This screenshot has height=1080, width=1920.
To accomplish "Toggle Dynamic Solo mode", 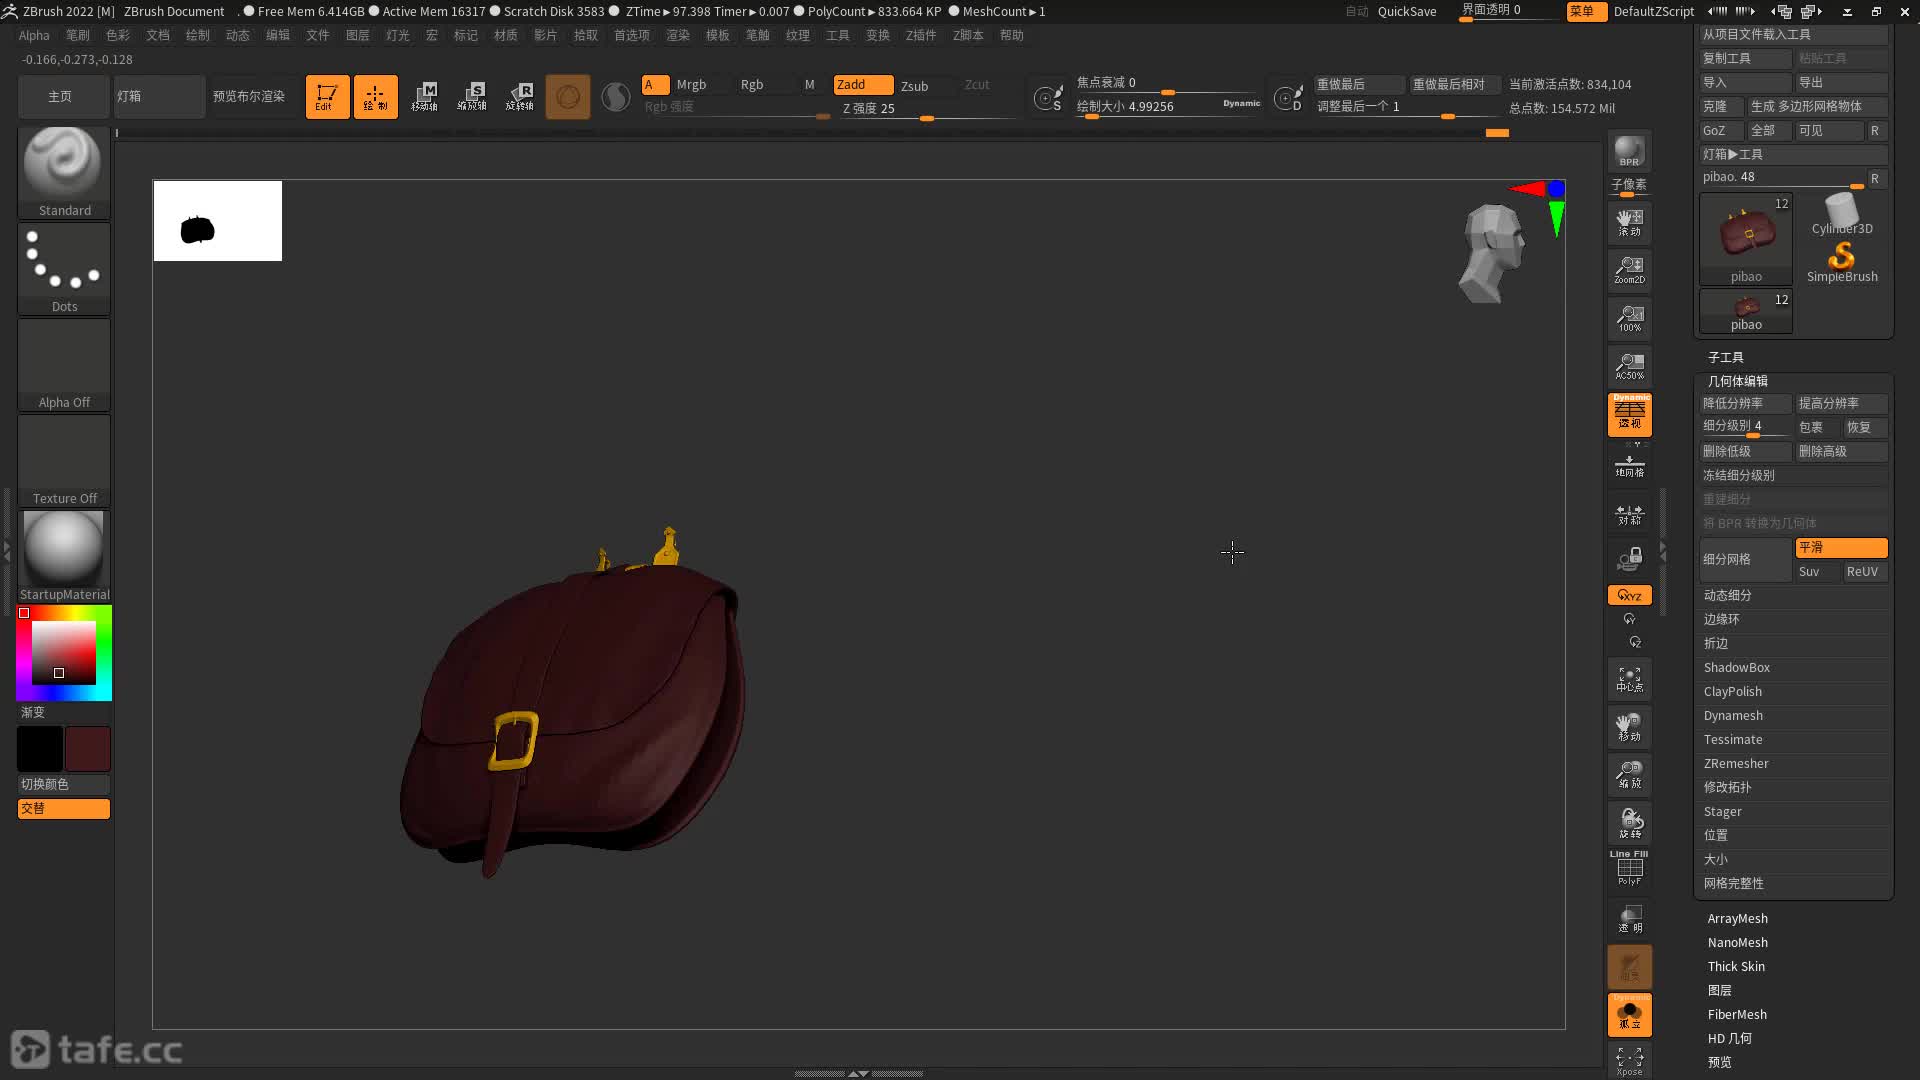I will [x=1629, y=1014].
